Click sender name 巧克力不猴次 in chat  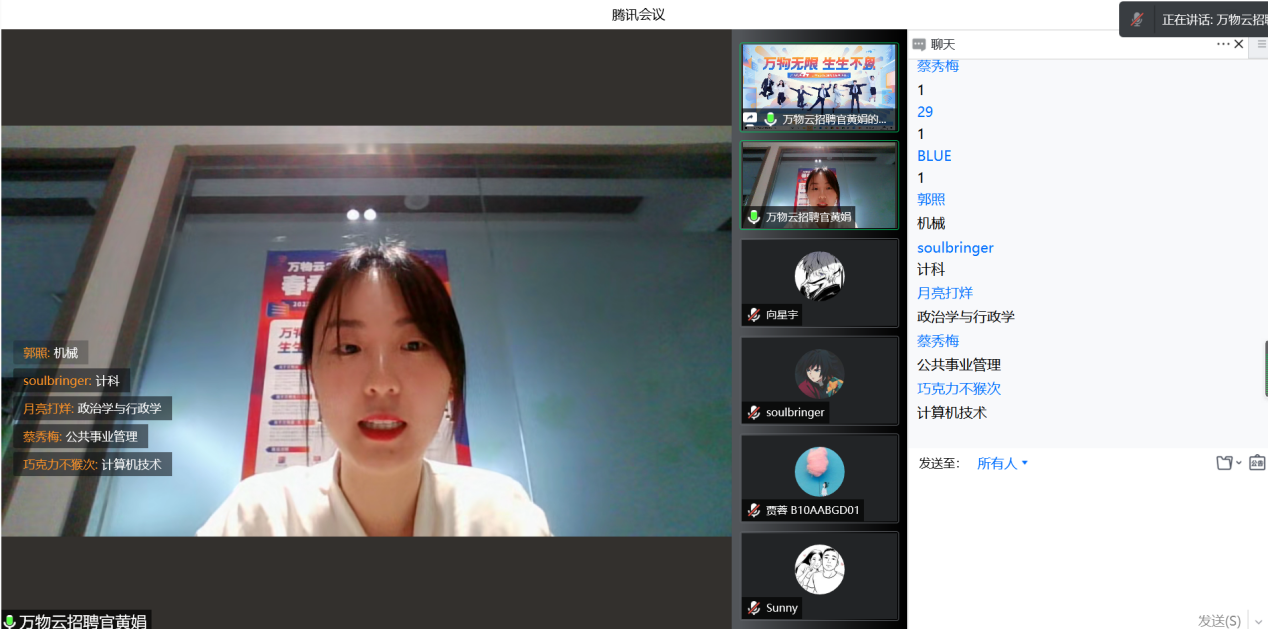point(958,389)
